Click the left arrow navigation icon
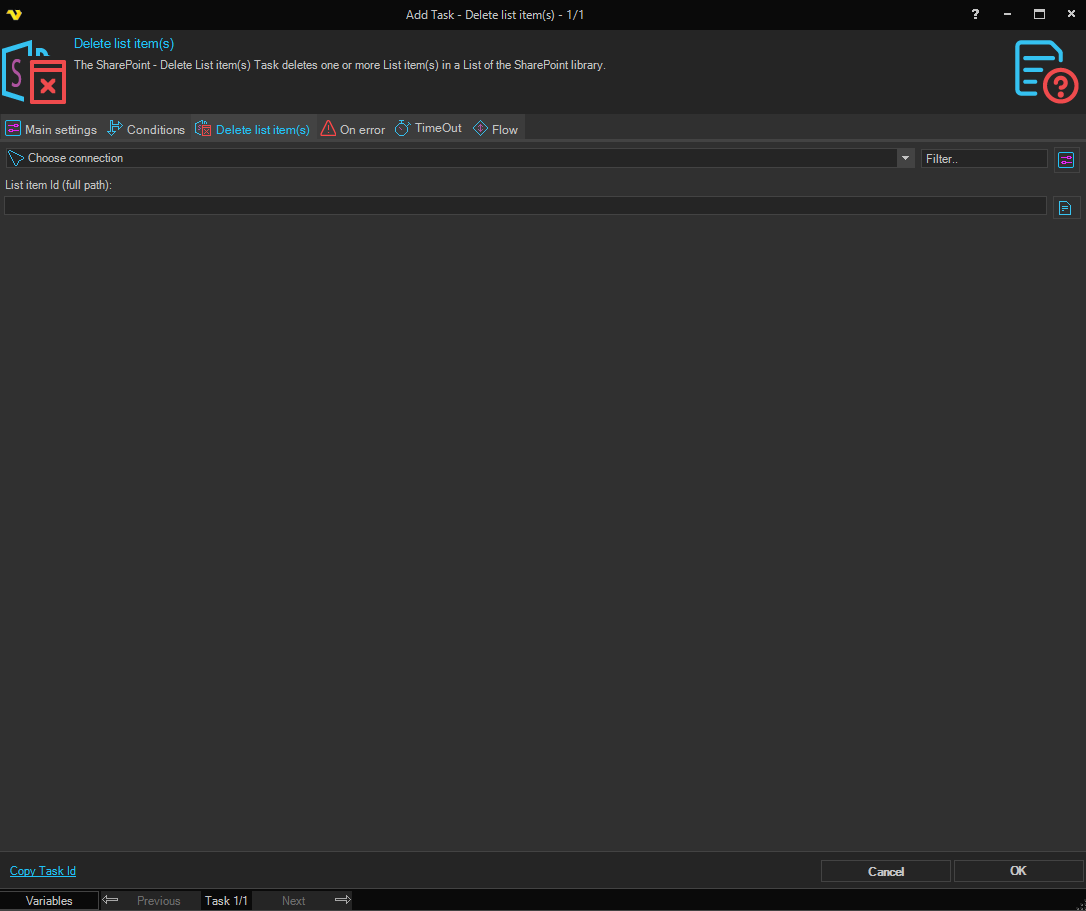Viewport: 1086px width, 911px height. coord(111,900)
